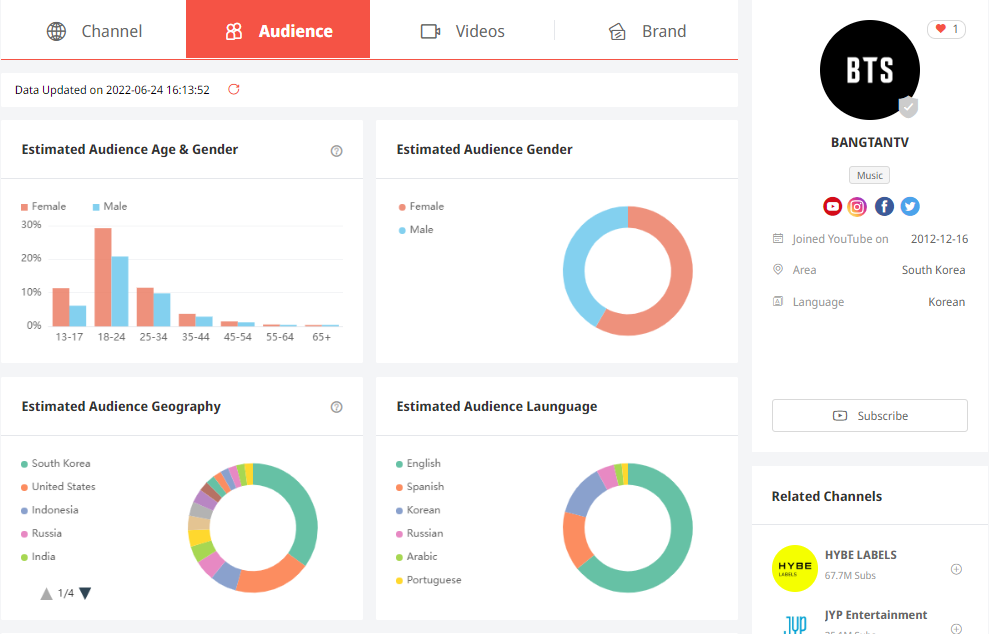Viewport: 989px width, 634px height.
Task: Click the BTS channel avatar
Action: point(870,70)
